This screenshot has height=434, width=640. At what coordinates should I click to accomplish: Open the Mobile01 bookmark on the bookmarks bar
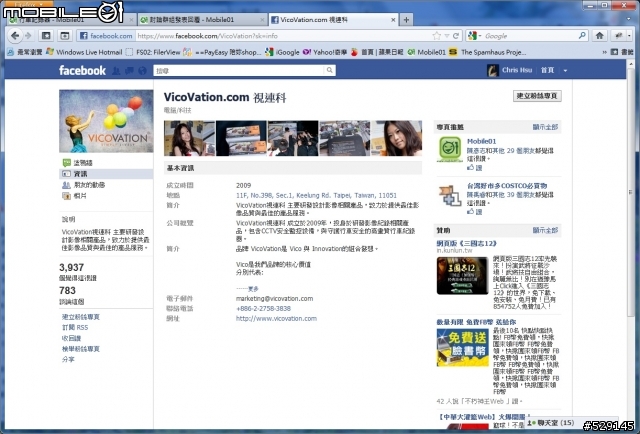pyautogui.click(x=427, y=52)
